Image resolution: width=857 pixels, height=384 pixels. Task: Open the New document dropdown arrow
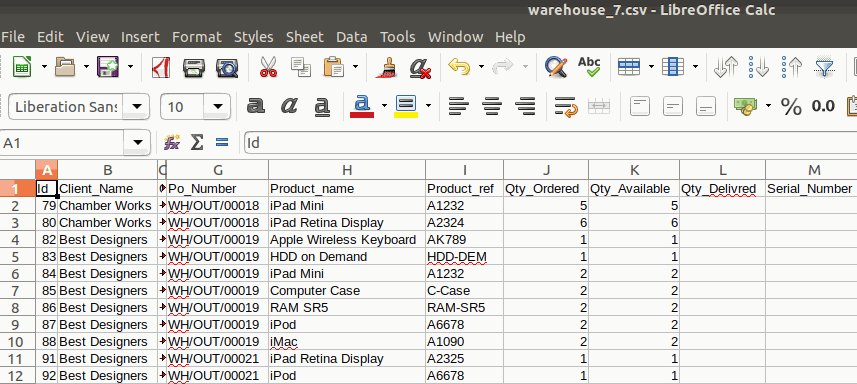point(44,67)
